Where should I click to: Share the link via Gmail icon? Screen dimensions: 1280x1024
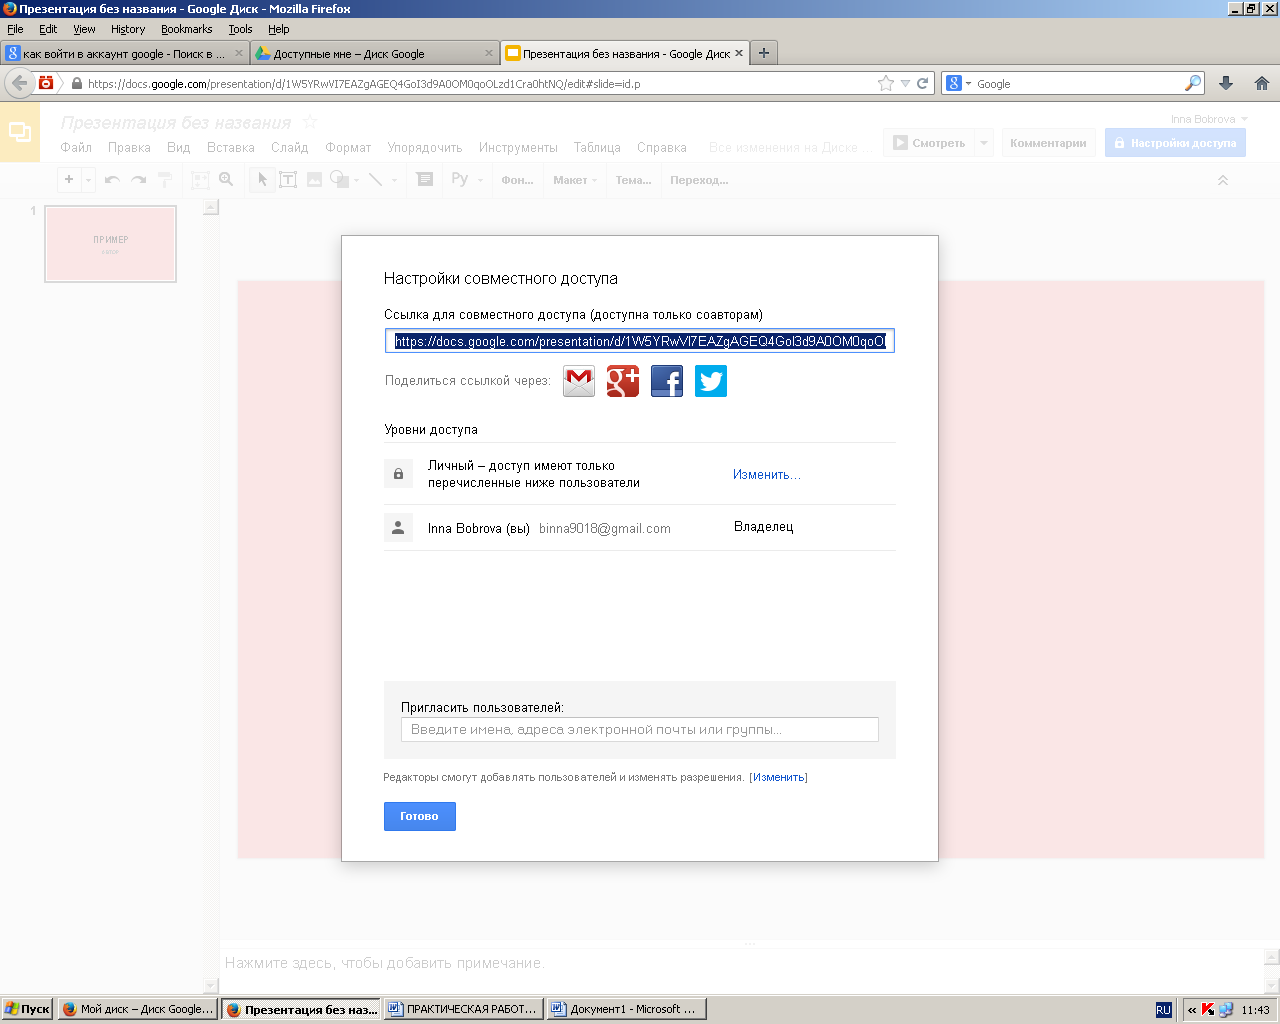[579, 381]
